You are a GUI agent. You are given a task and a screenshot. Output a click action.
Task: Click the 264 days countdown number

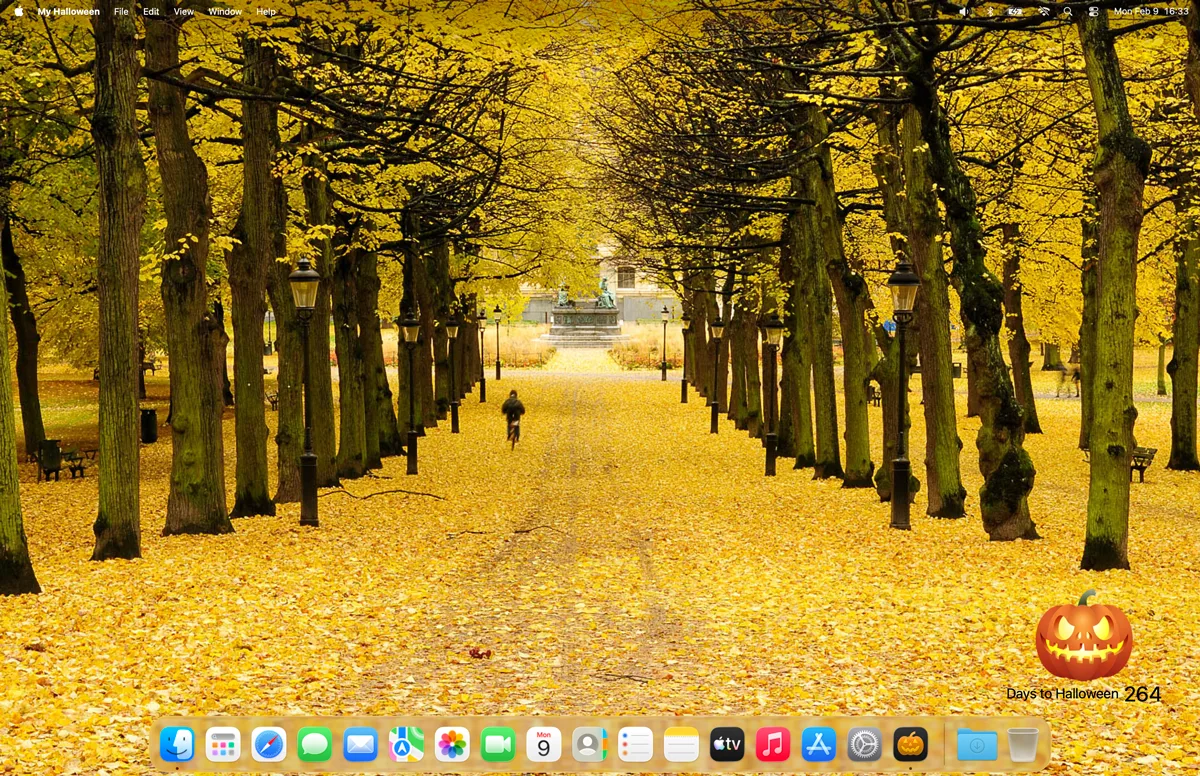click(x=1143, y=694)
